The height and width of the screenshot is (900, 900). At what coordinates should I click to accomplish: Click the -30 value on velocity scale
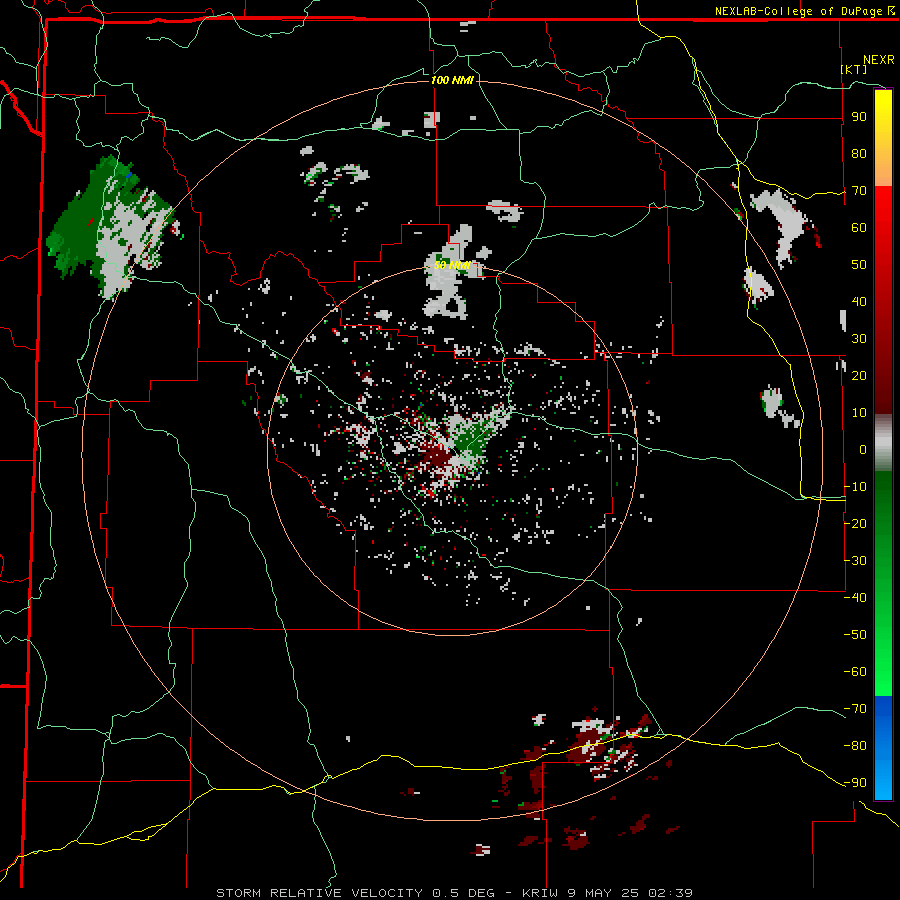point(855,561)
